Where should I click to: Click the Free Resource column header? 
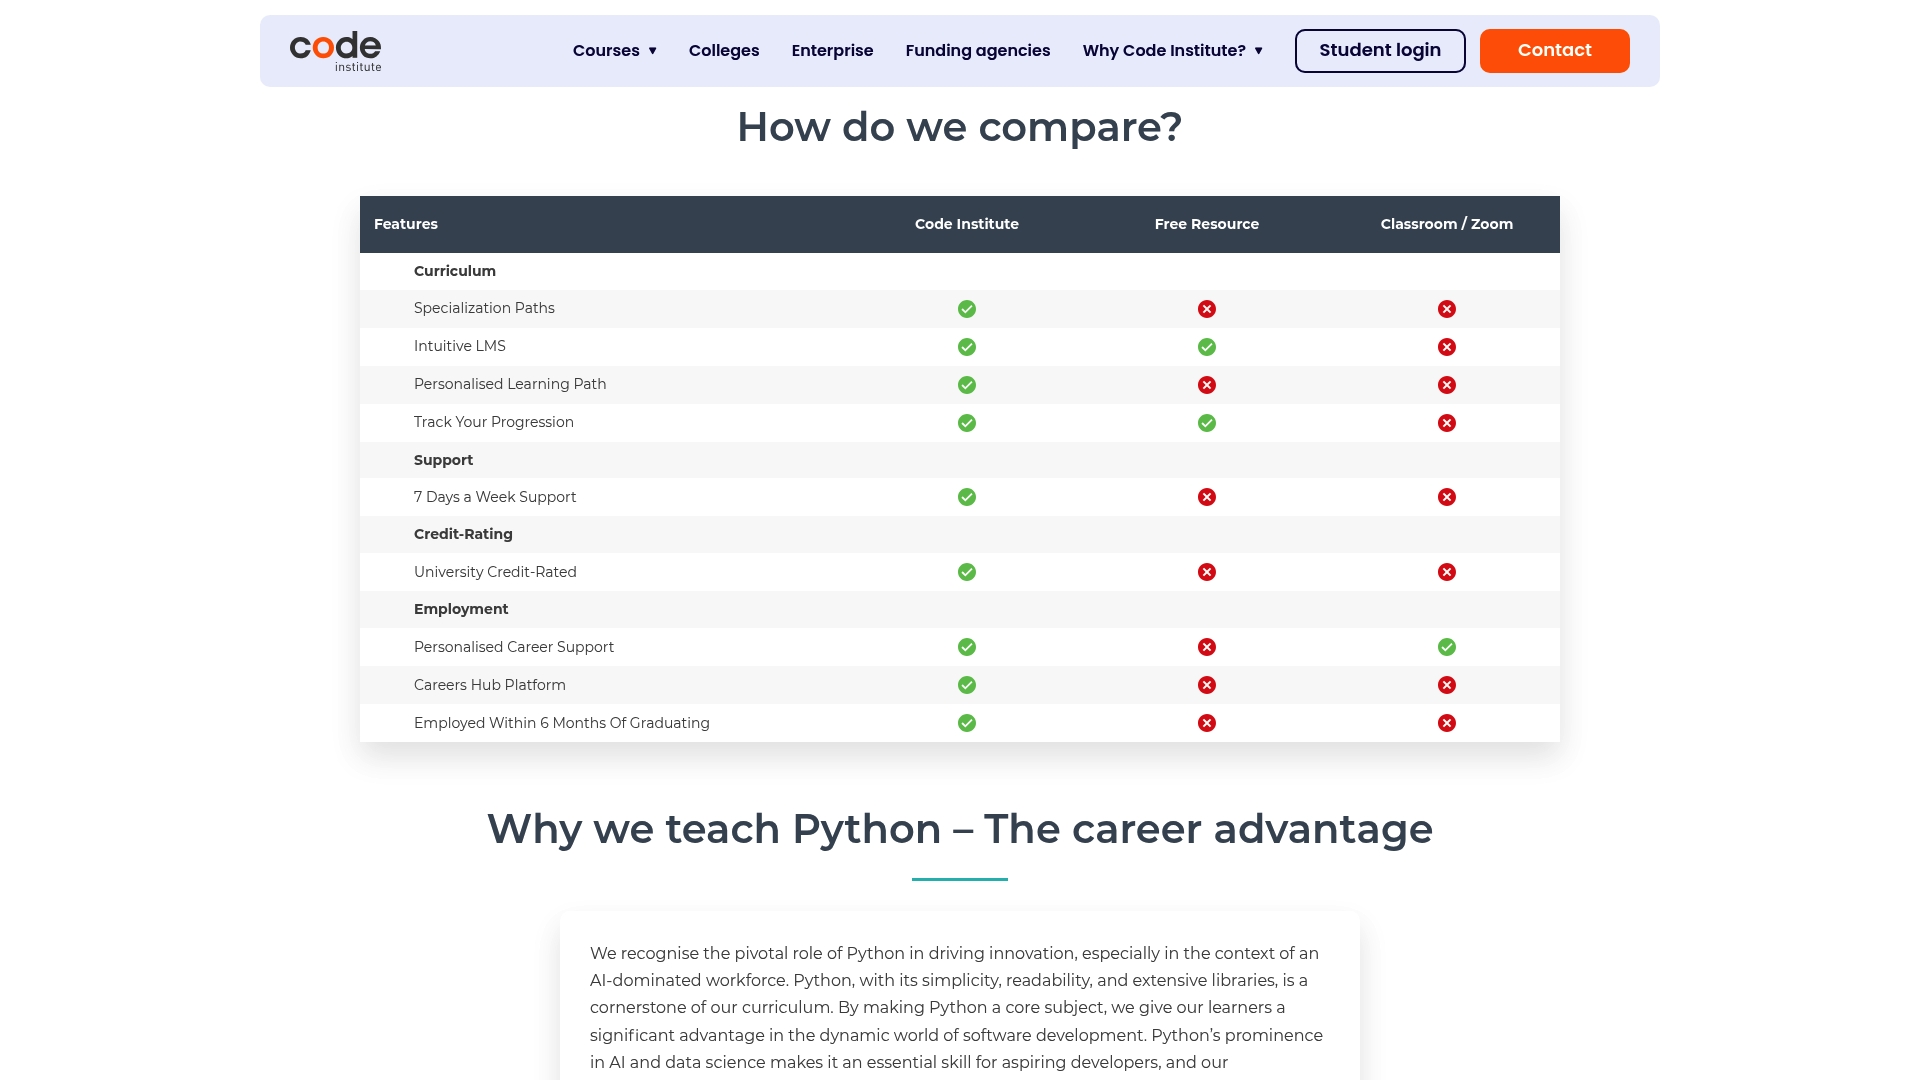[x=1207, y=224]
